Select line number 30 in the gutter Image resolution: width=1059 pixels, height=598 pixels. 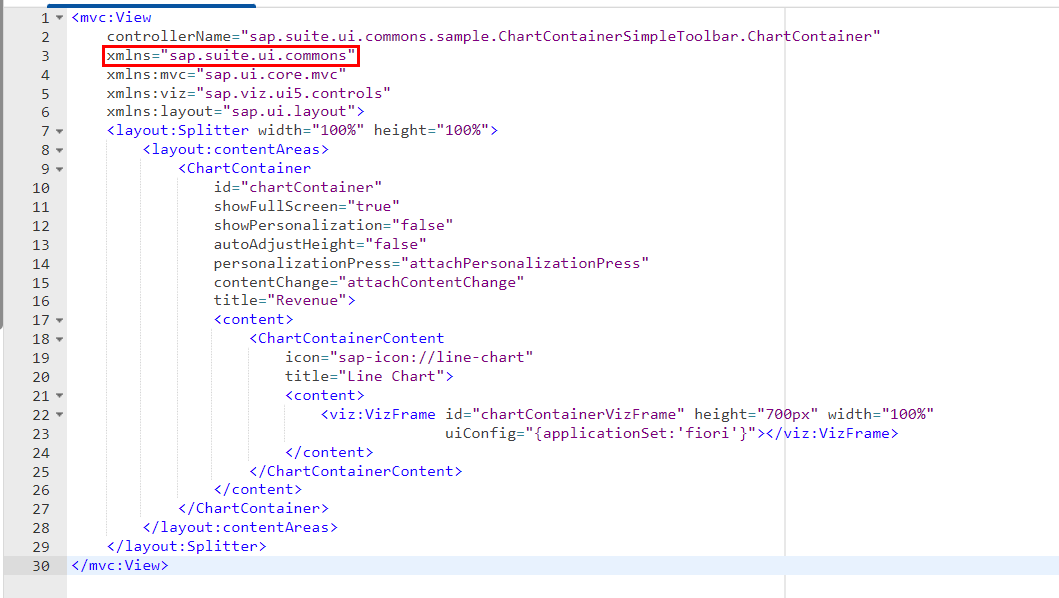pyautogui.click(x=41, y=566)
